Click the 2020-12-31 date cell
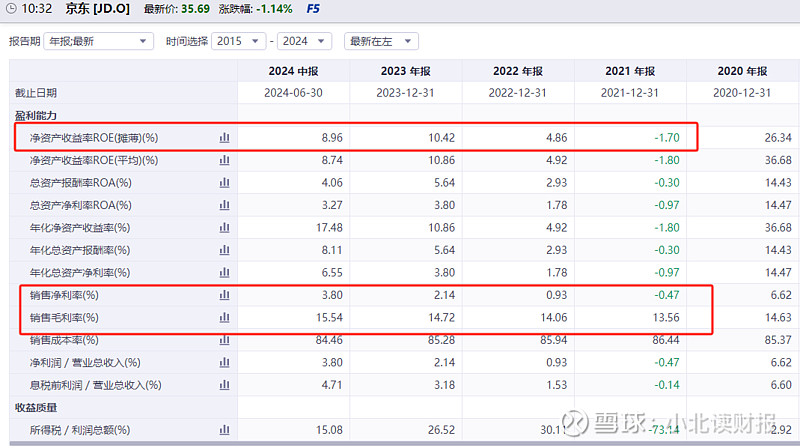 742,93
